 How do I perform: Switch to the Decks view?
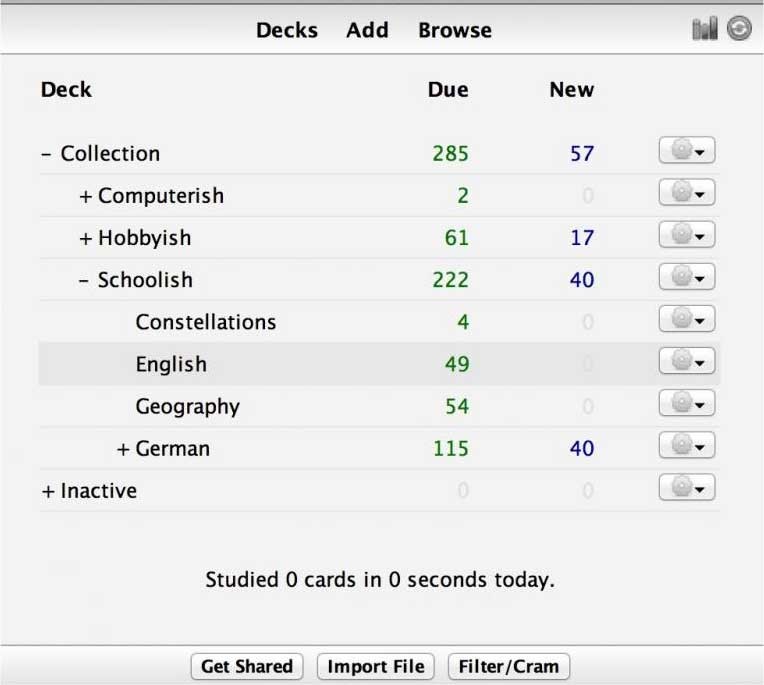click(x=287, y=30)
